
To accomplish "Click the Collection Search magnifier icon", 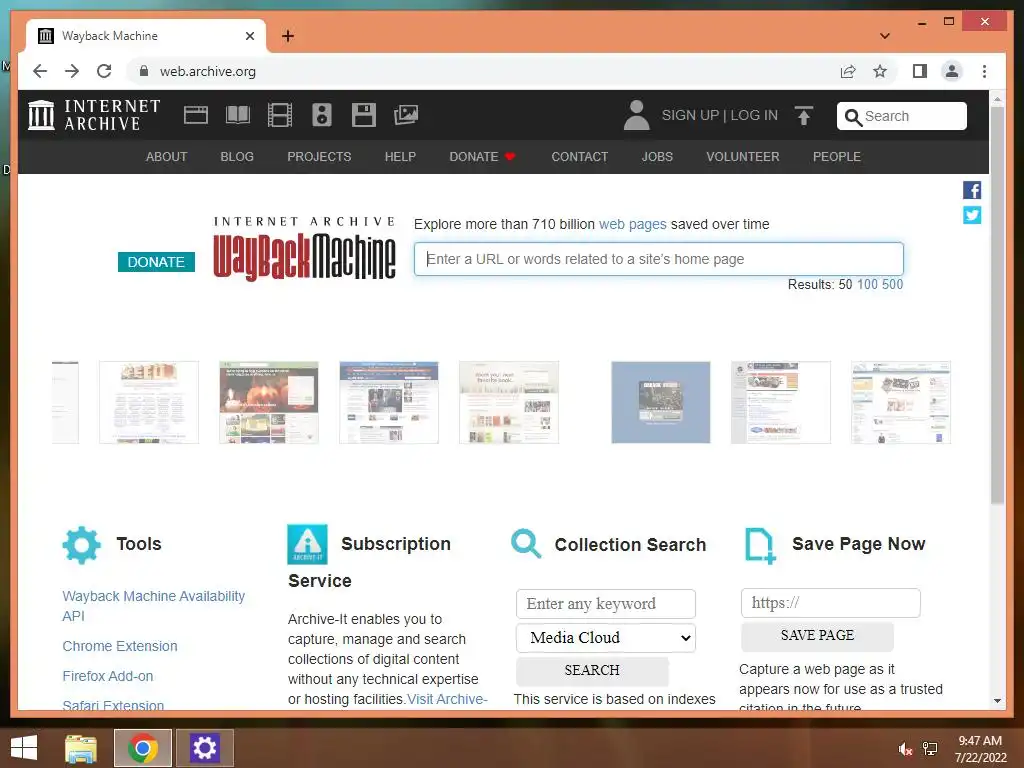I will click(526, 544).
